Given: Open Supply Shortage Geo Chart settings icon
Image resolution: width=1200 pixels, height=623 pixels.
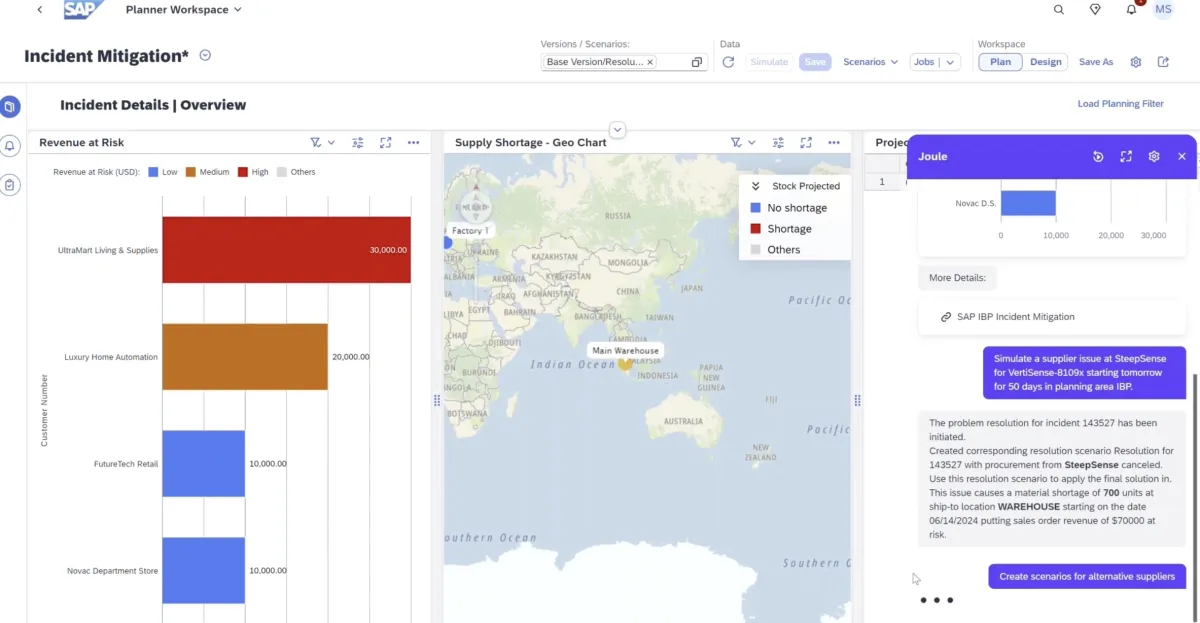Looking at the screenshot, I should click(778, 143).
